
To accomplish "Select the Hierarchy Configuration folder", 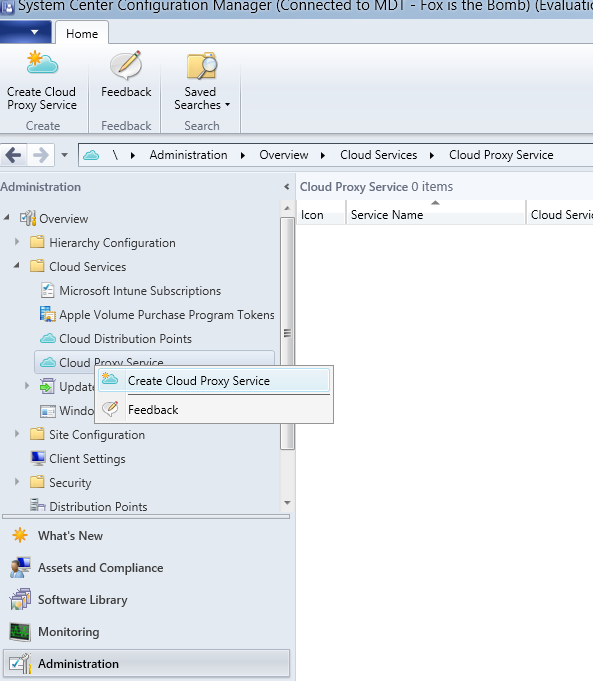I will 113,242.
